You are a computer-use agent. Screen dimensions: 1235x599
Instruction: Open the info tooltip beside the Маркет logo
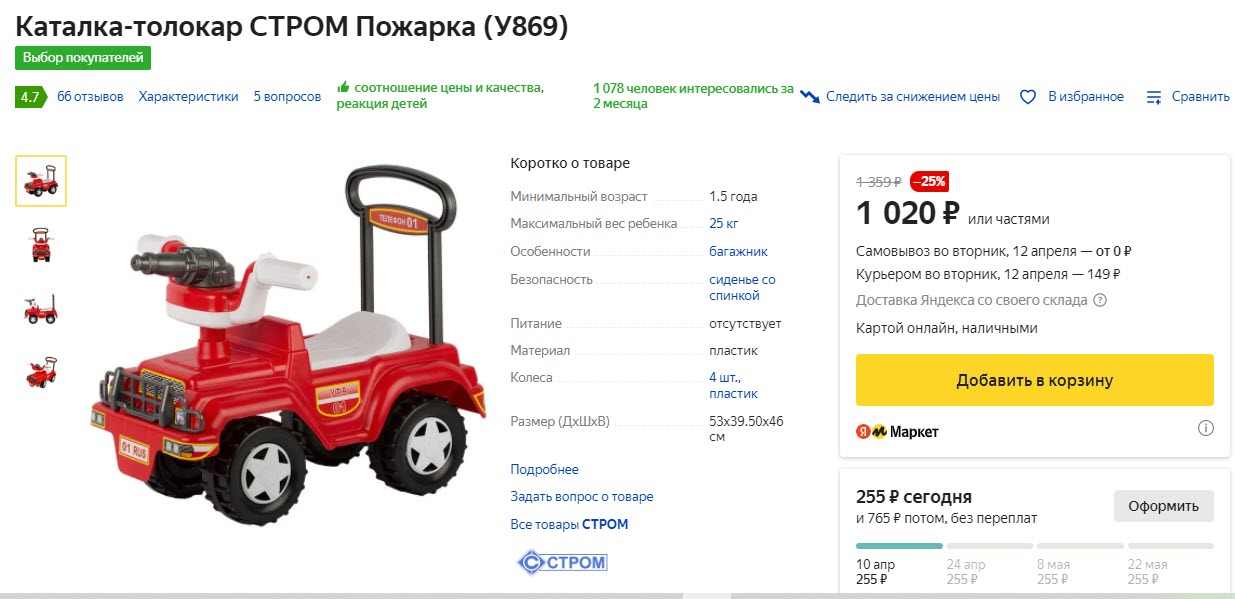[x=1205, y=427]
